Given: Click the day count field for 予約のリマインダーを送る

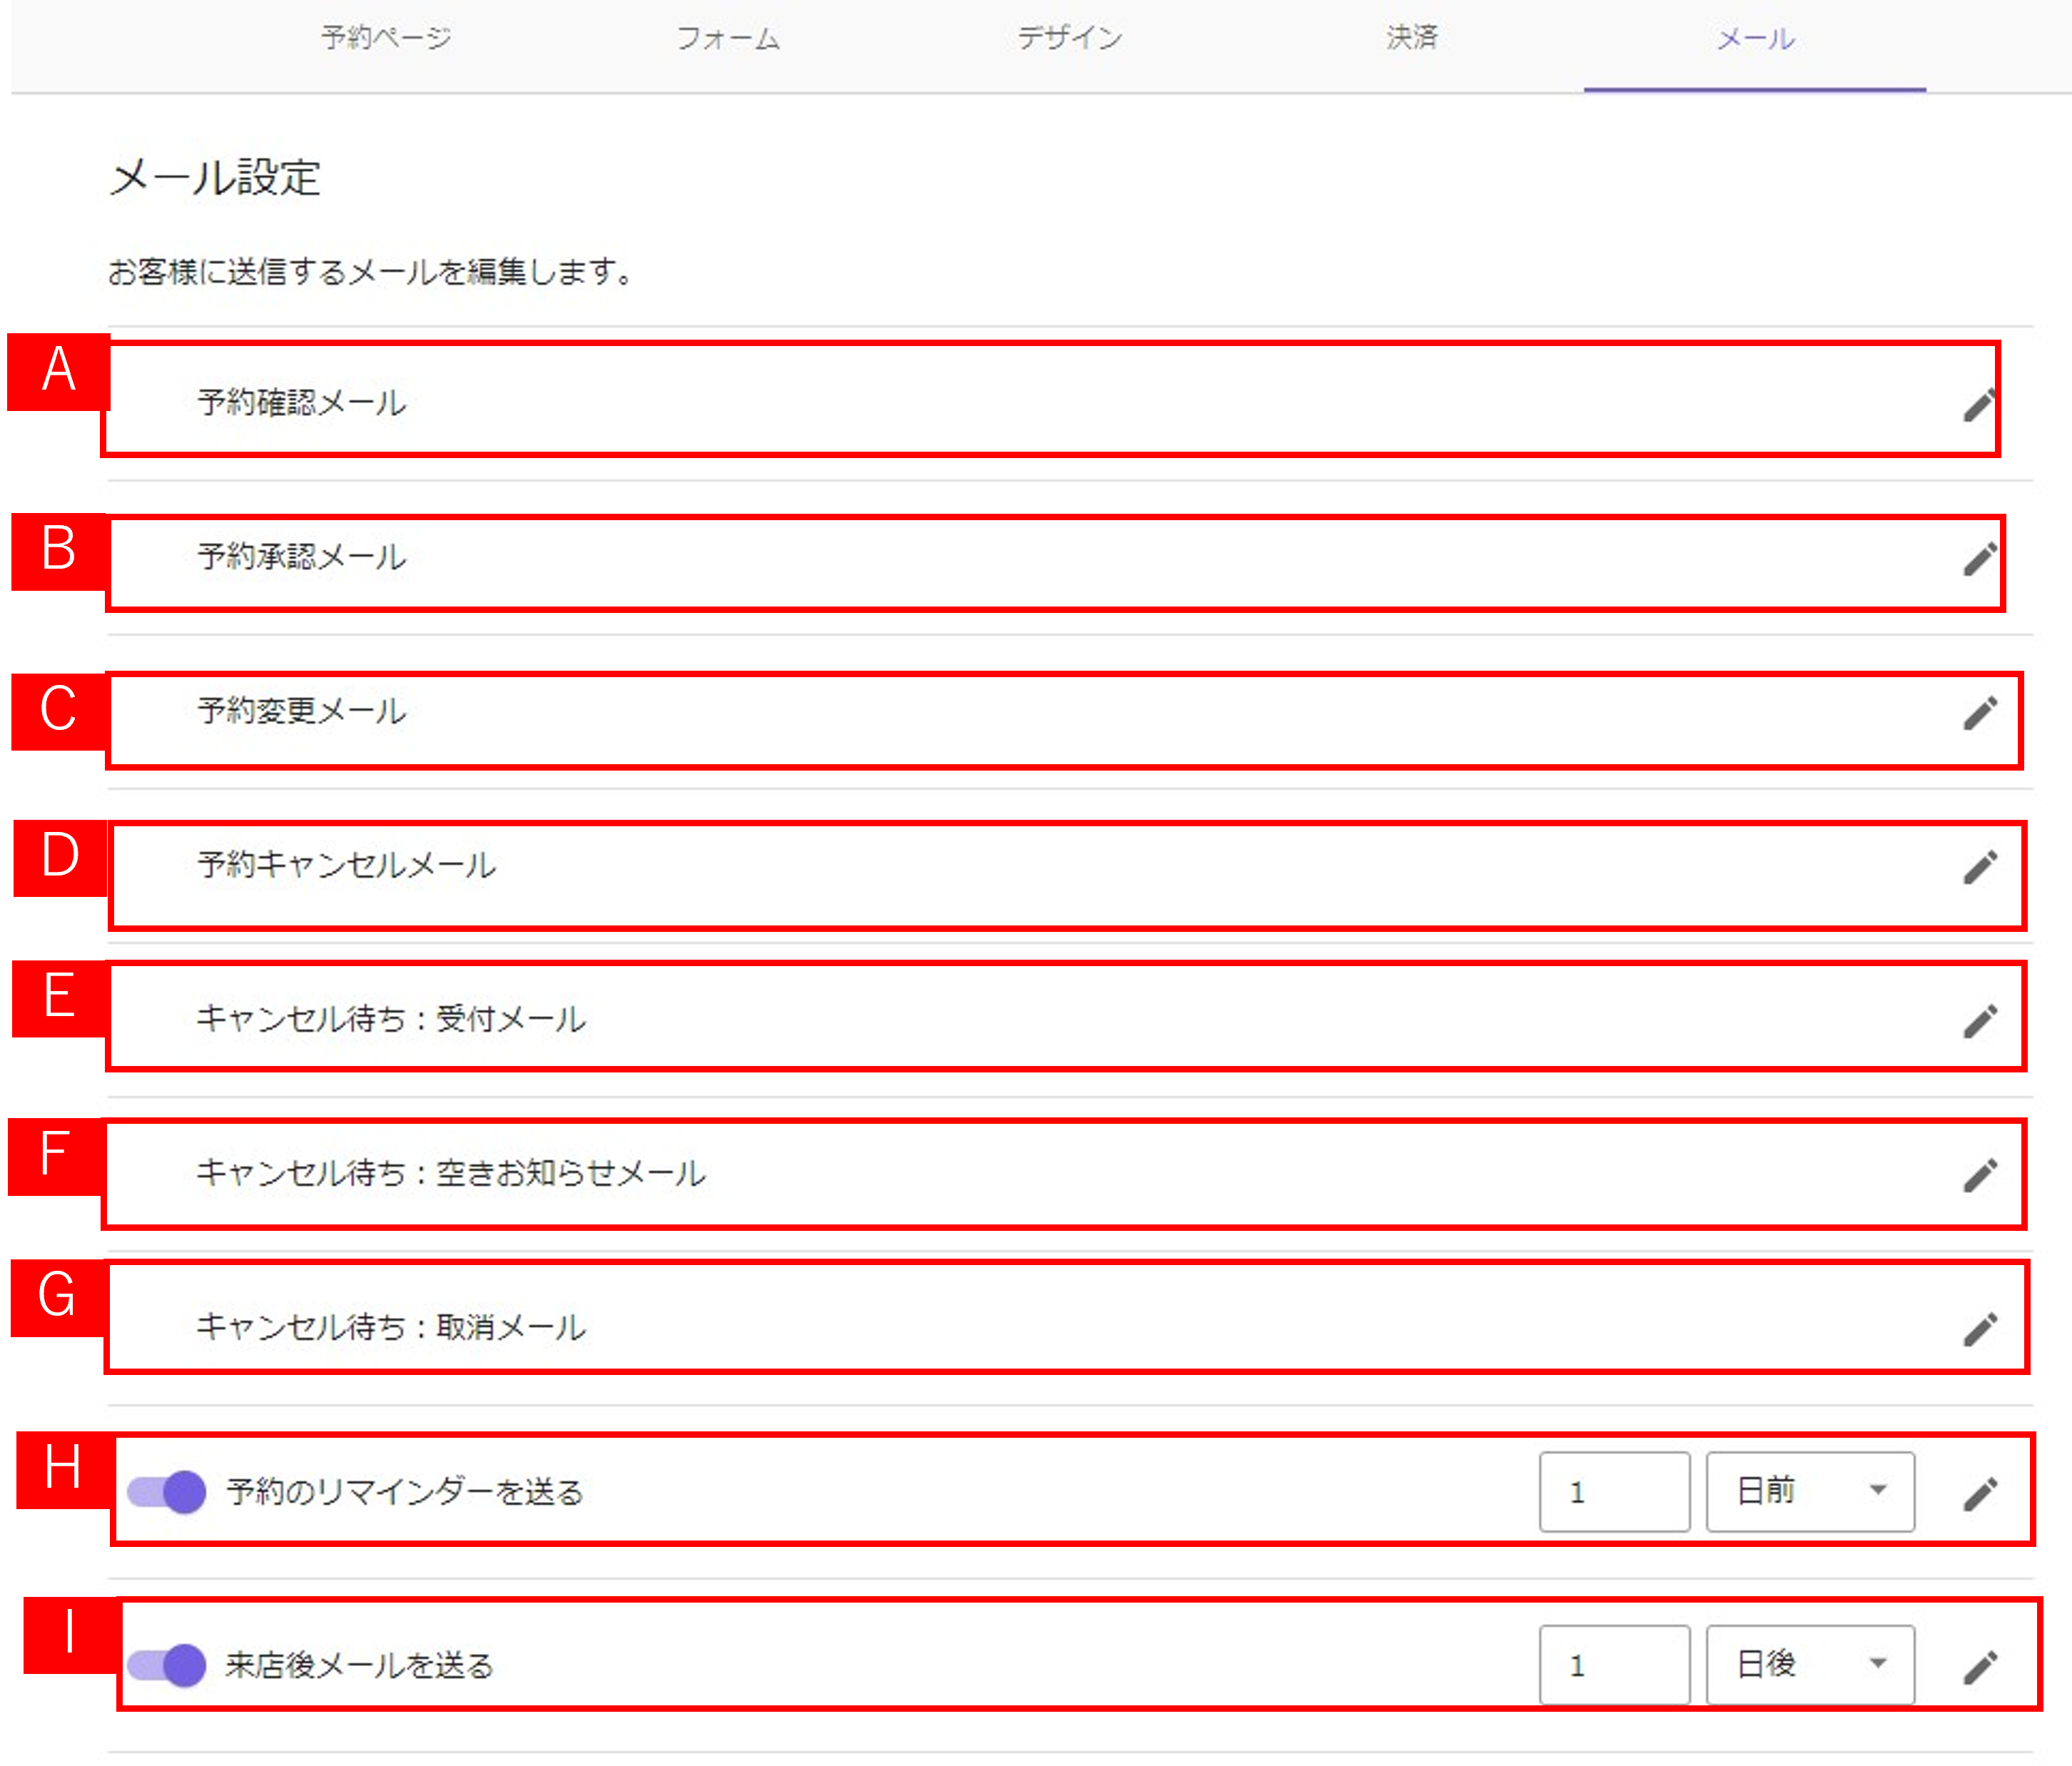Looking at the screenshot, I should [x=1614, y=1491].
